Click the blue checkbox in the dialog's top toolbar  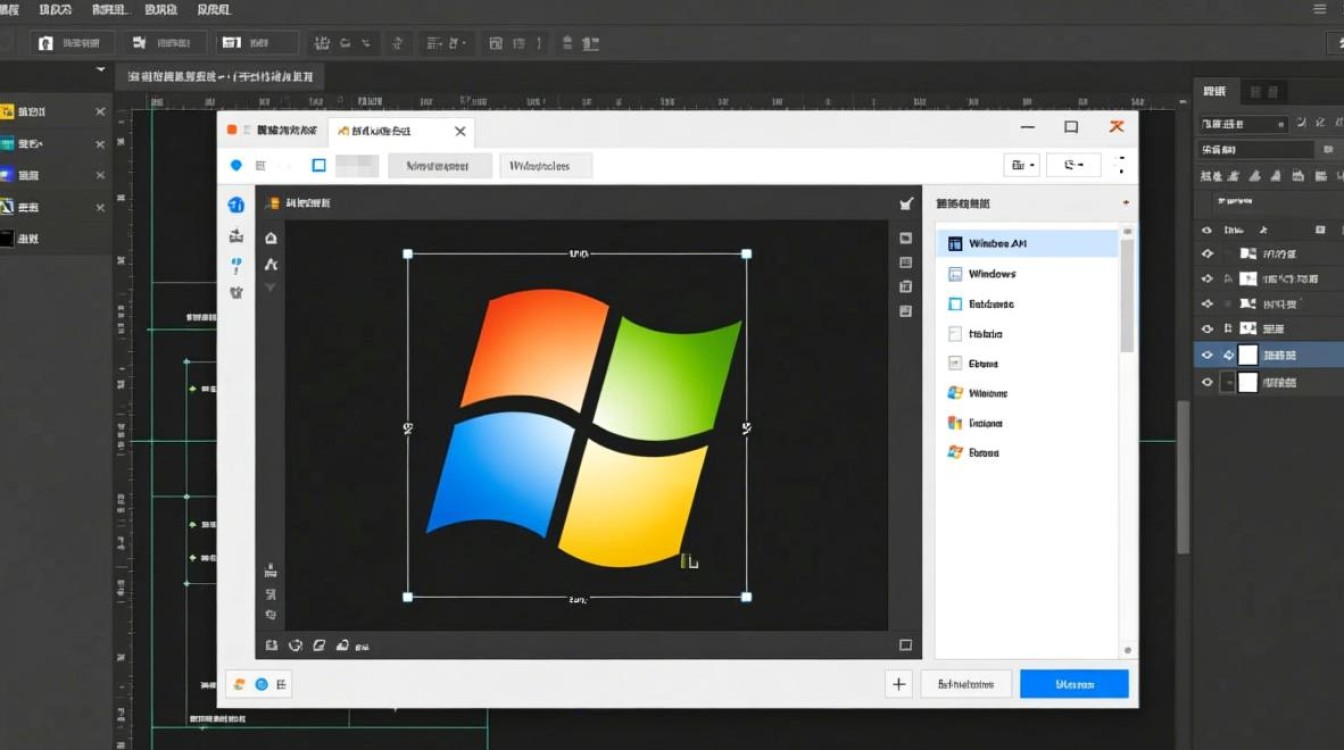(318, 164)
